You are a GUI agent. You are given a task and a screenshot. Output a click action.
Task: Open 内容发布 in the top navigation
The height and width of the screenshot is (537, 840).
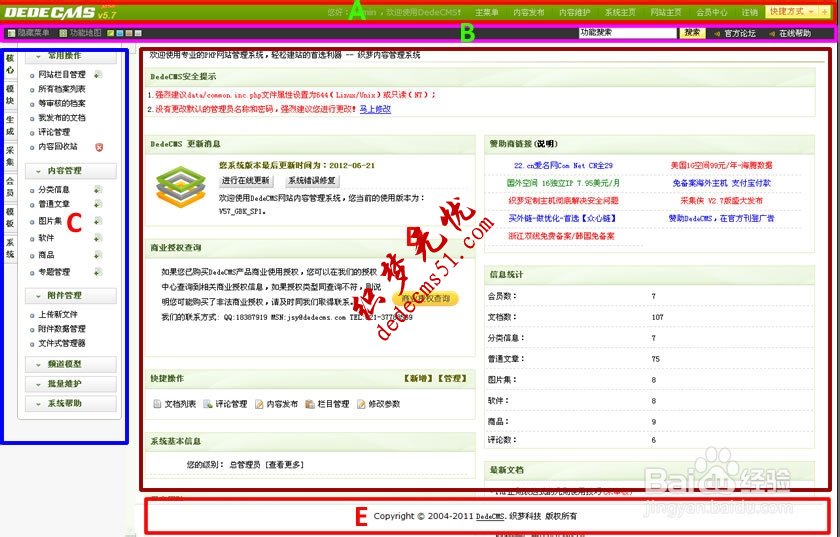click(x=529, y=12)
